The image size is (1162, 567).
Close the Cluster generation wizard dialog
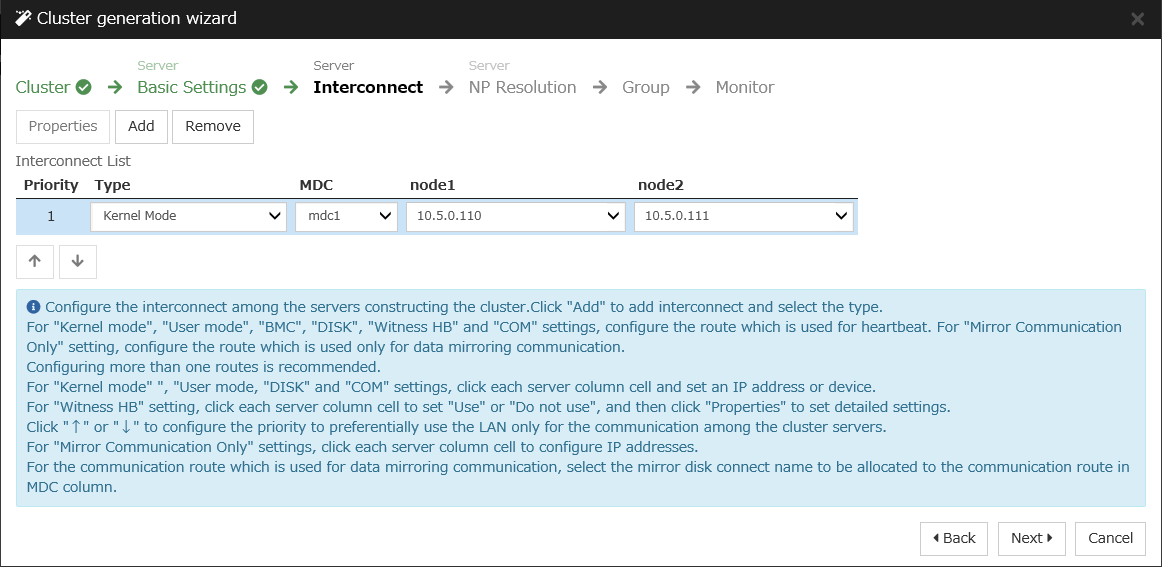1137,19
